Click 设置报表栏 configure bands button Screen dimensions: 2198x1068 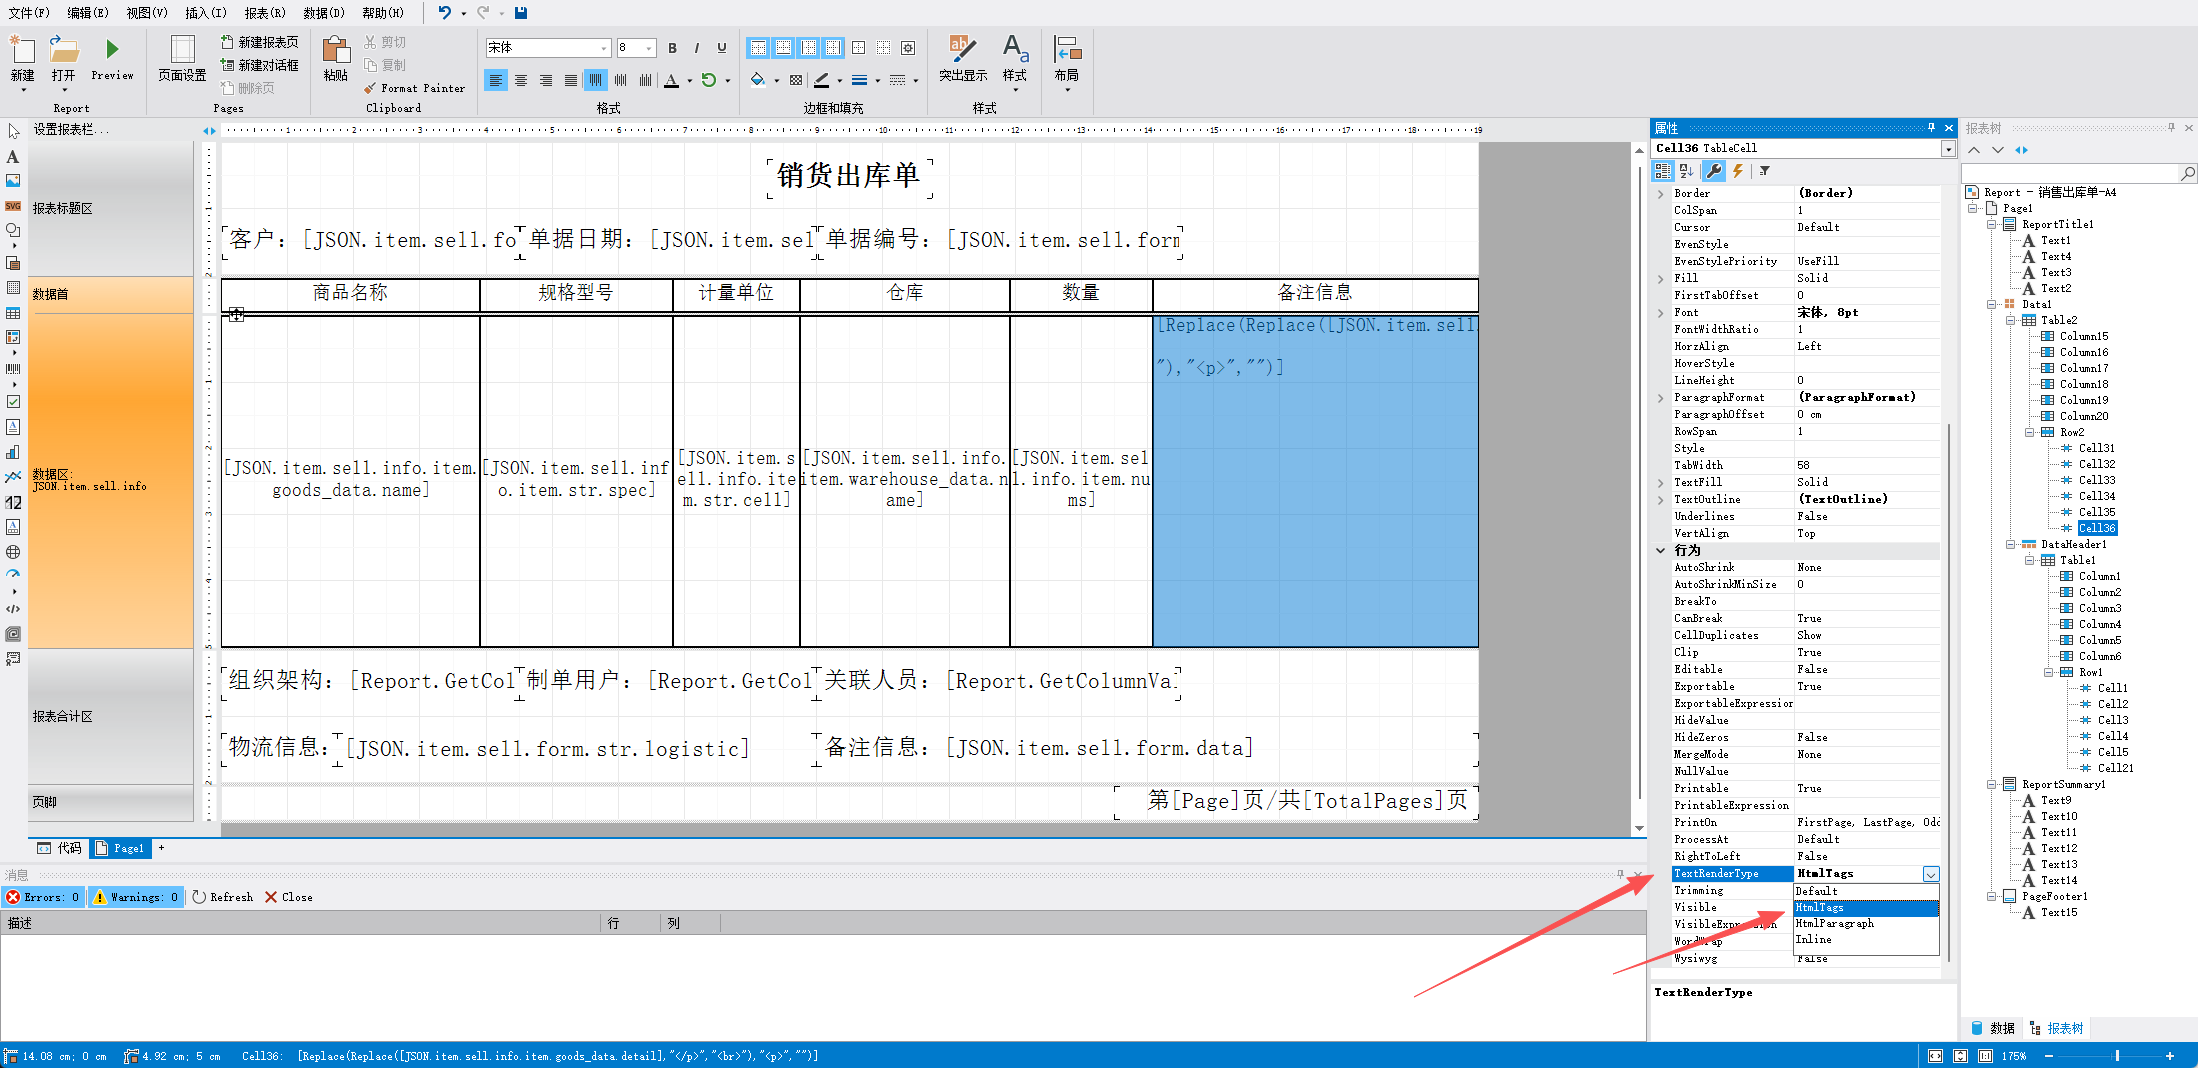pos(70,130)
